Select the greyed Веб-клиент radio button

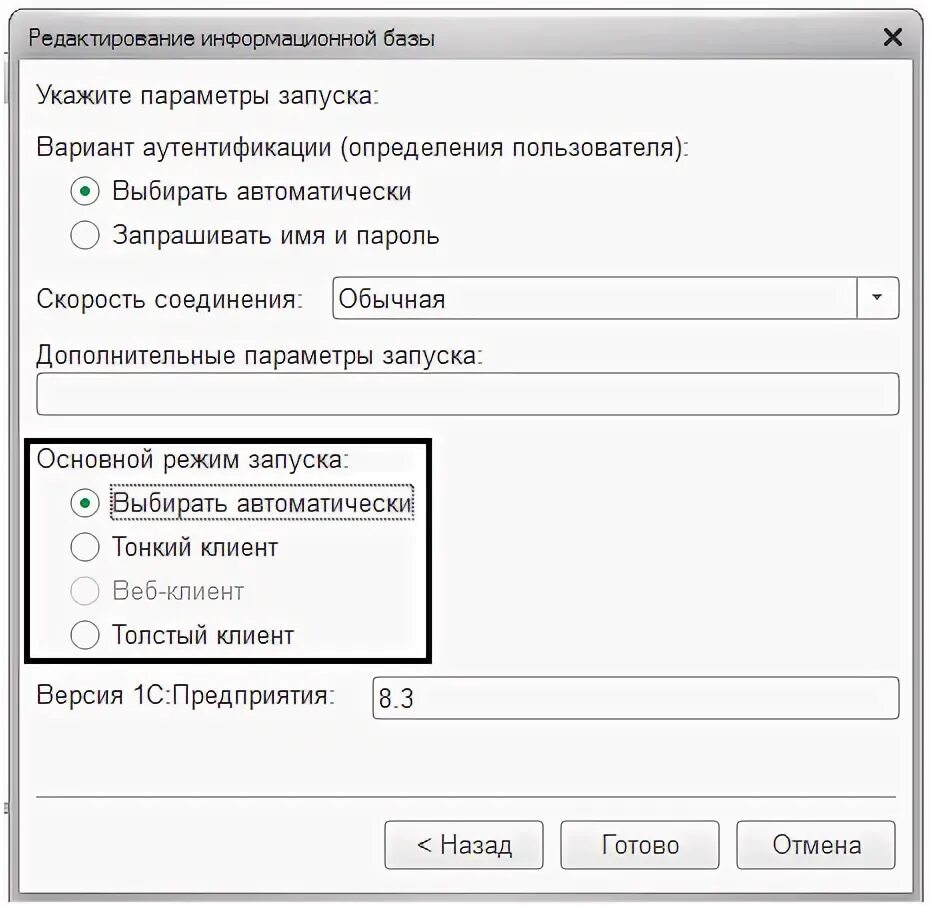coord(85,591)
